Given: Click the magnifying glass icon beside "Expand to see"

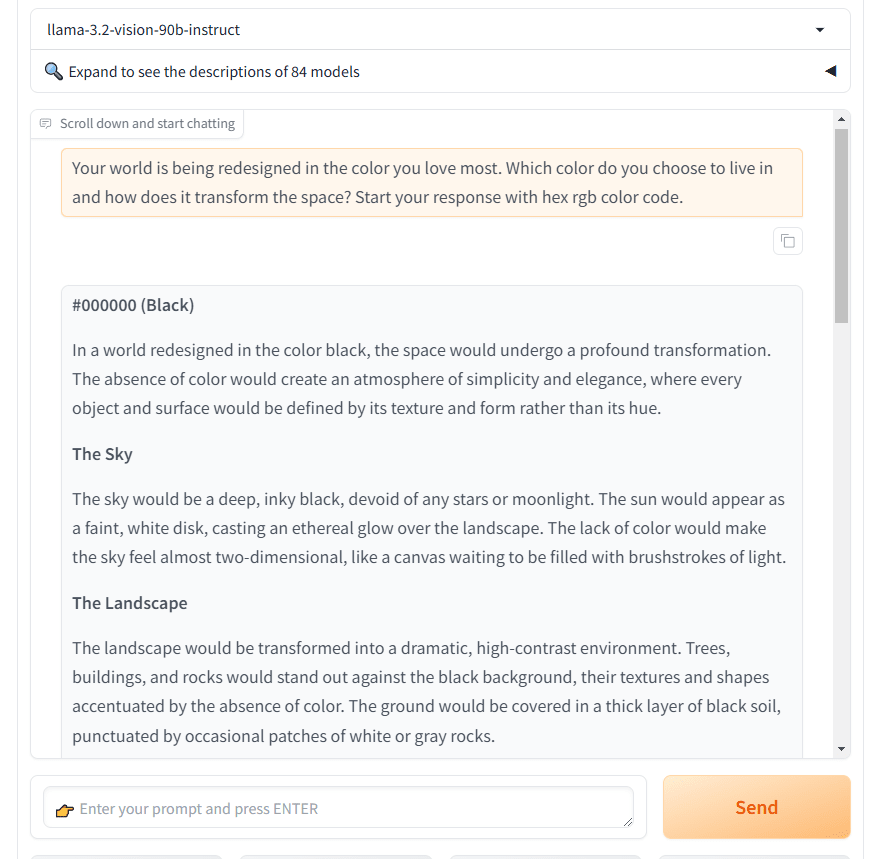Looking at the screenshot, I should point(54,72).
